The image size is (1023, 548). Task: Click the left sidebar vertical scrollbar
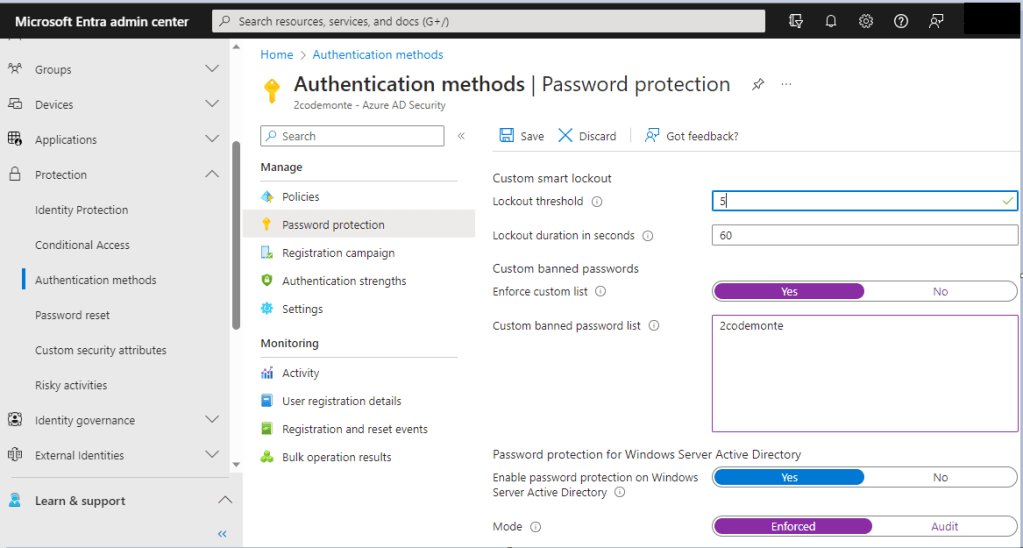tap(236, 235)
